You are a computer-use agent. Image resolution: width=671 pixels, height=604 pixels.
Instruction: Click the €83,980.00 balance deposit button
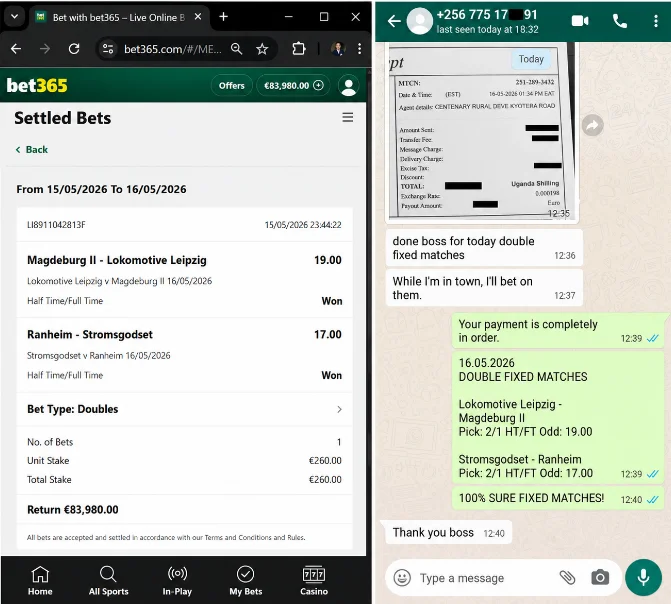click(294, 86)
